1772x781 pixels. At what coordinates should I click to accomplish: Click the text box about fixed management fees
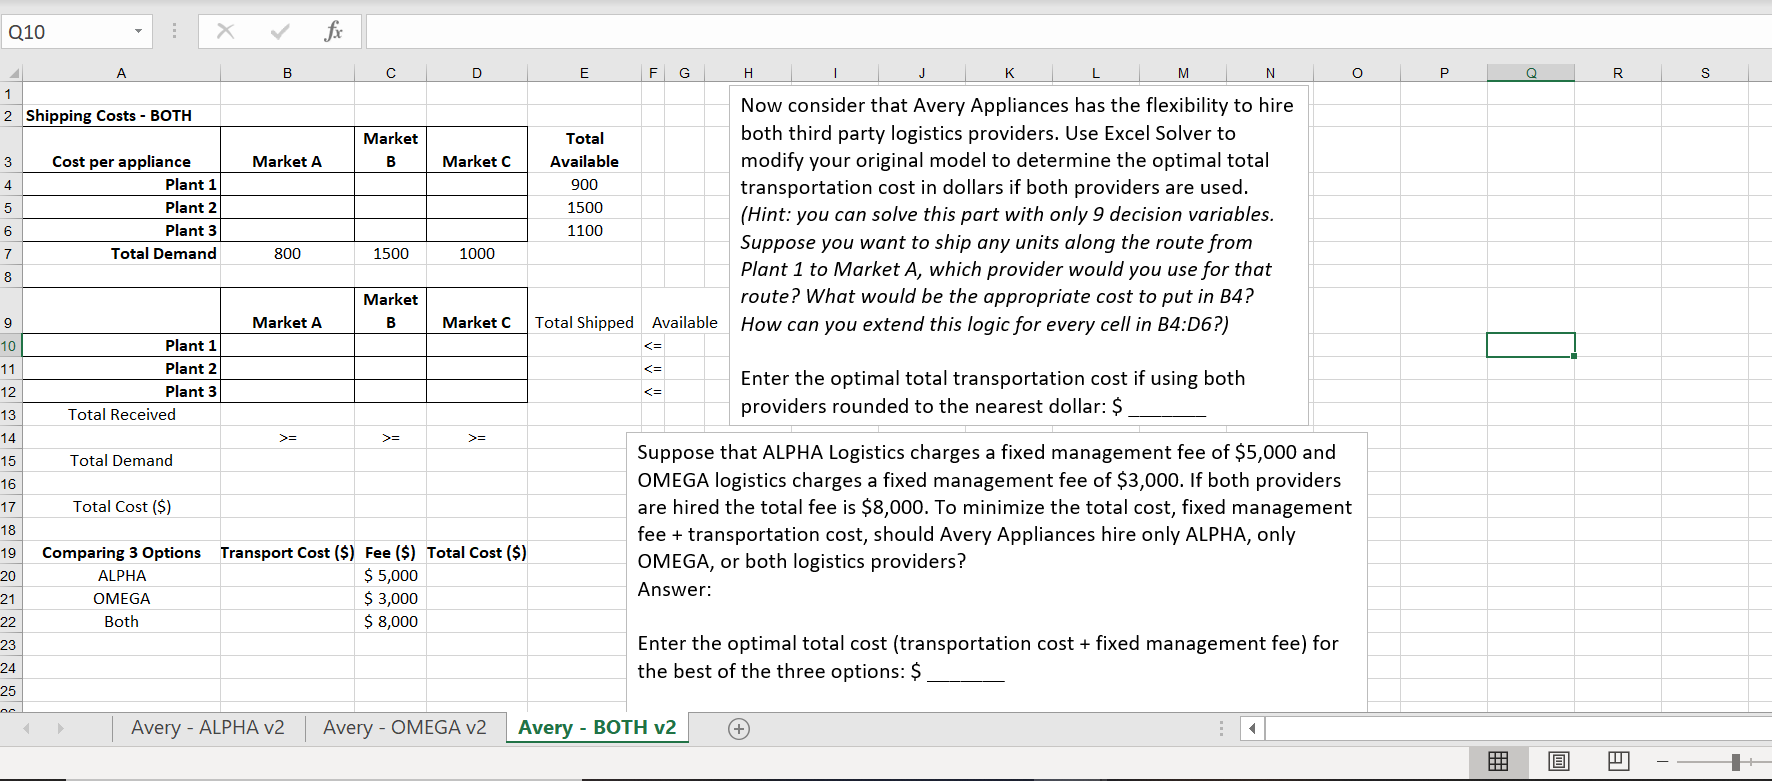(996, 572)
